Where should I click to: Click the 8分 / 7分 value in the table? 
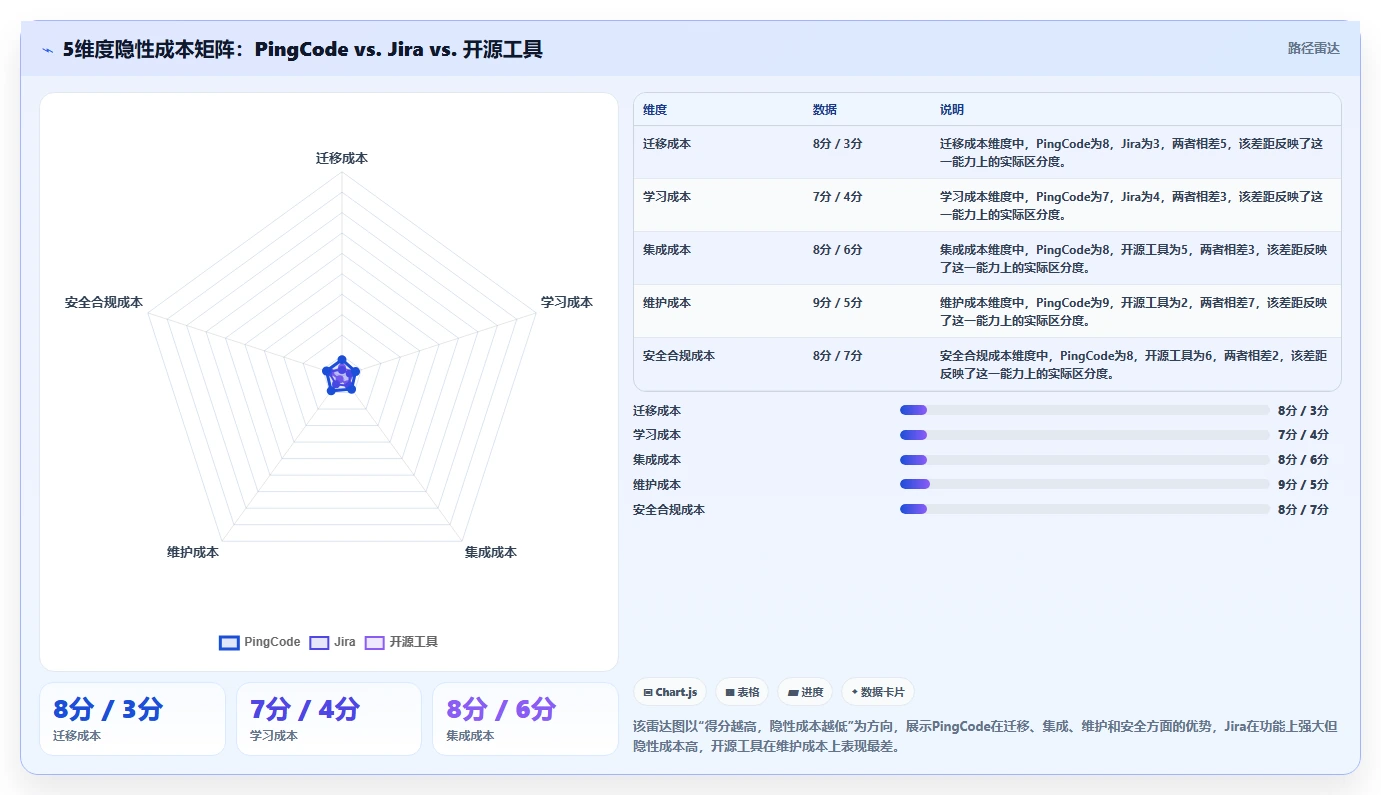[837, 356]
